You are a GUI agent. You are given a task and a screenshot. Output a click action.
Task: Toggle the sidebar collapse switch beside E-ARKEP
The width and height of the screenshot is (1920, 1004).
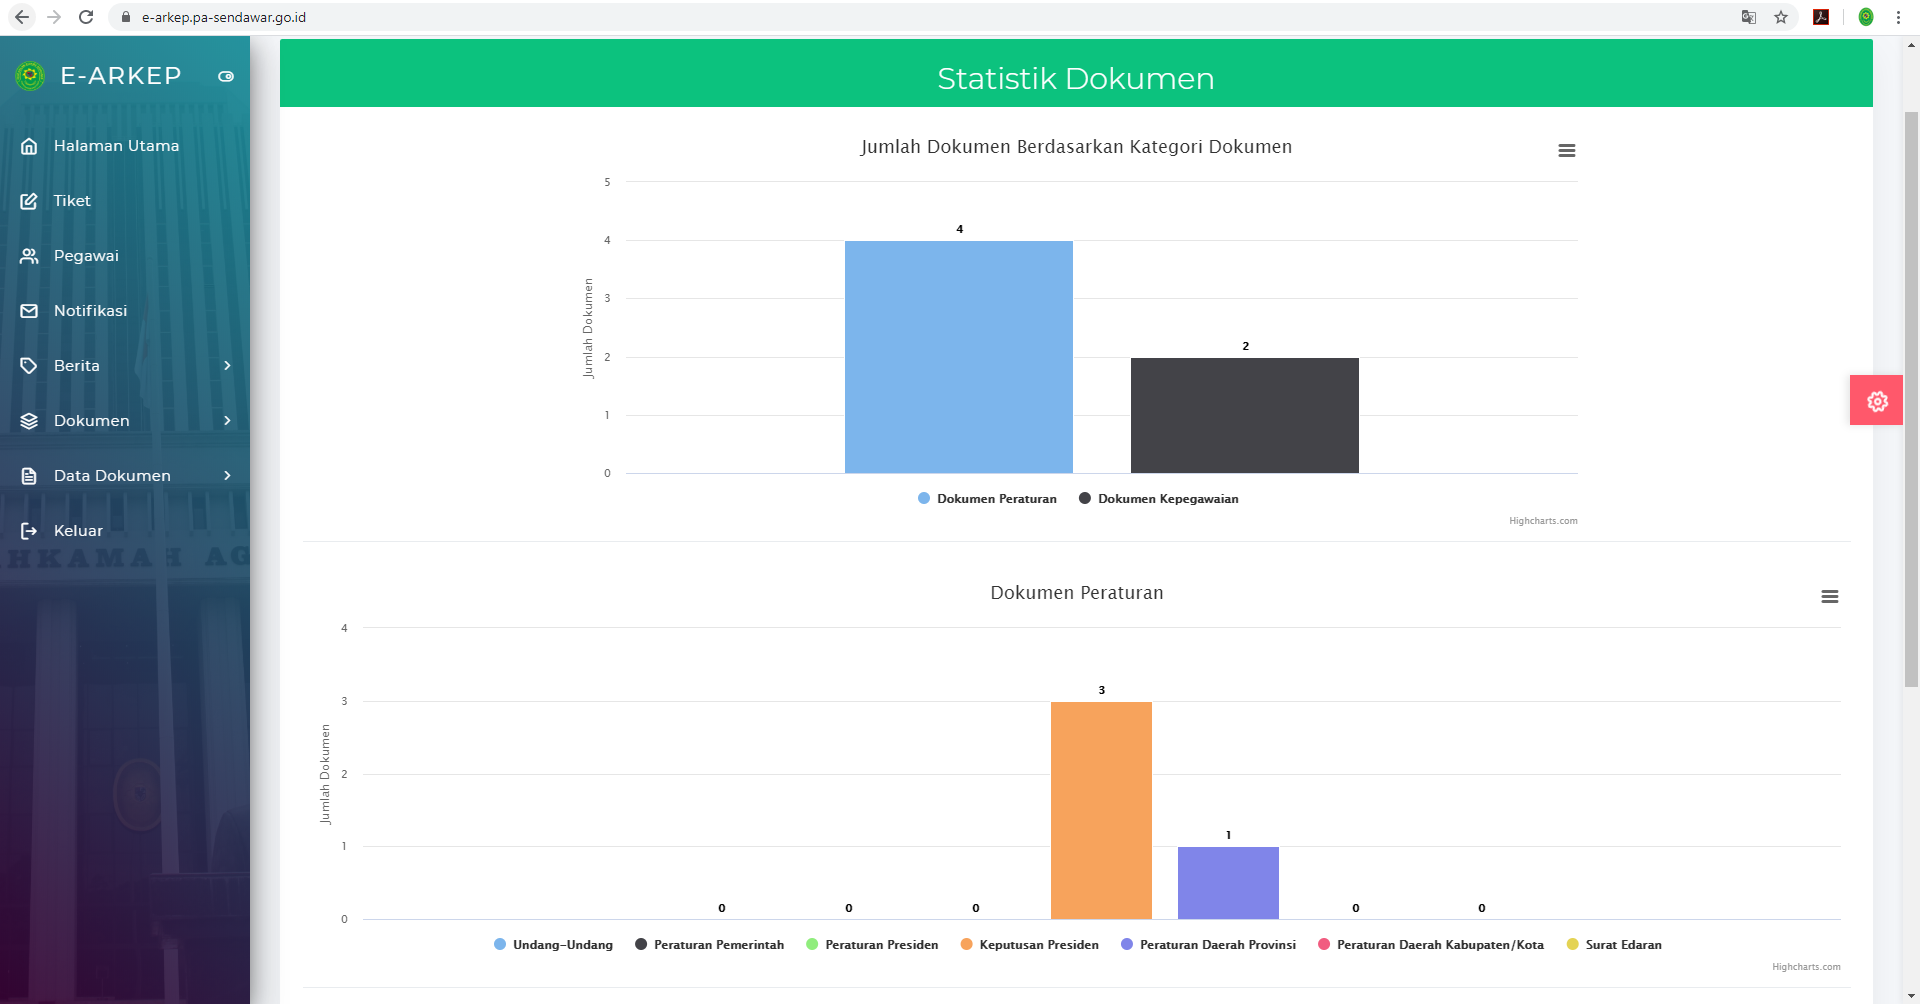point(226,76)
